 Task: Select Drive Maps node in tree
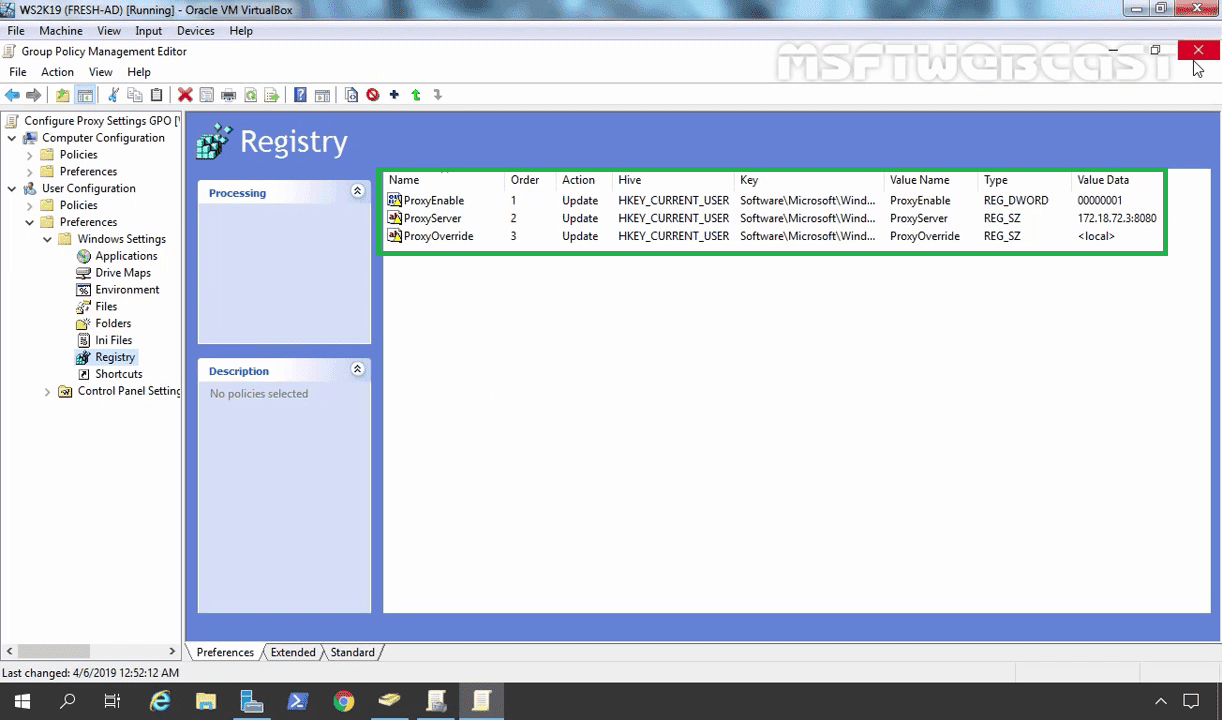pyautogui.click(x=123, y=273)
